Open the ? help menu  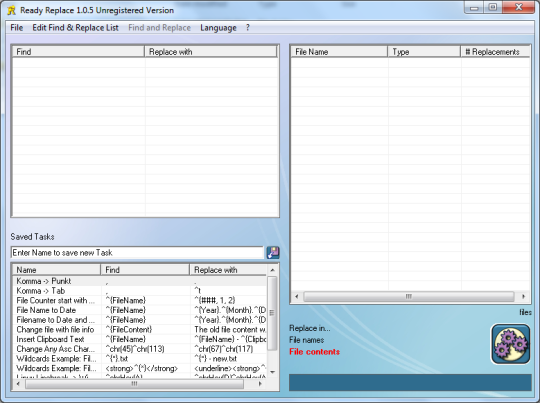[248, 28]
